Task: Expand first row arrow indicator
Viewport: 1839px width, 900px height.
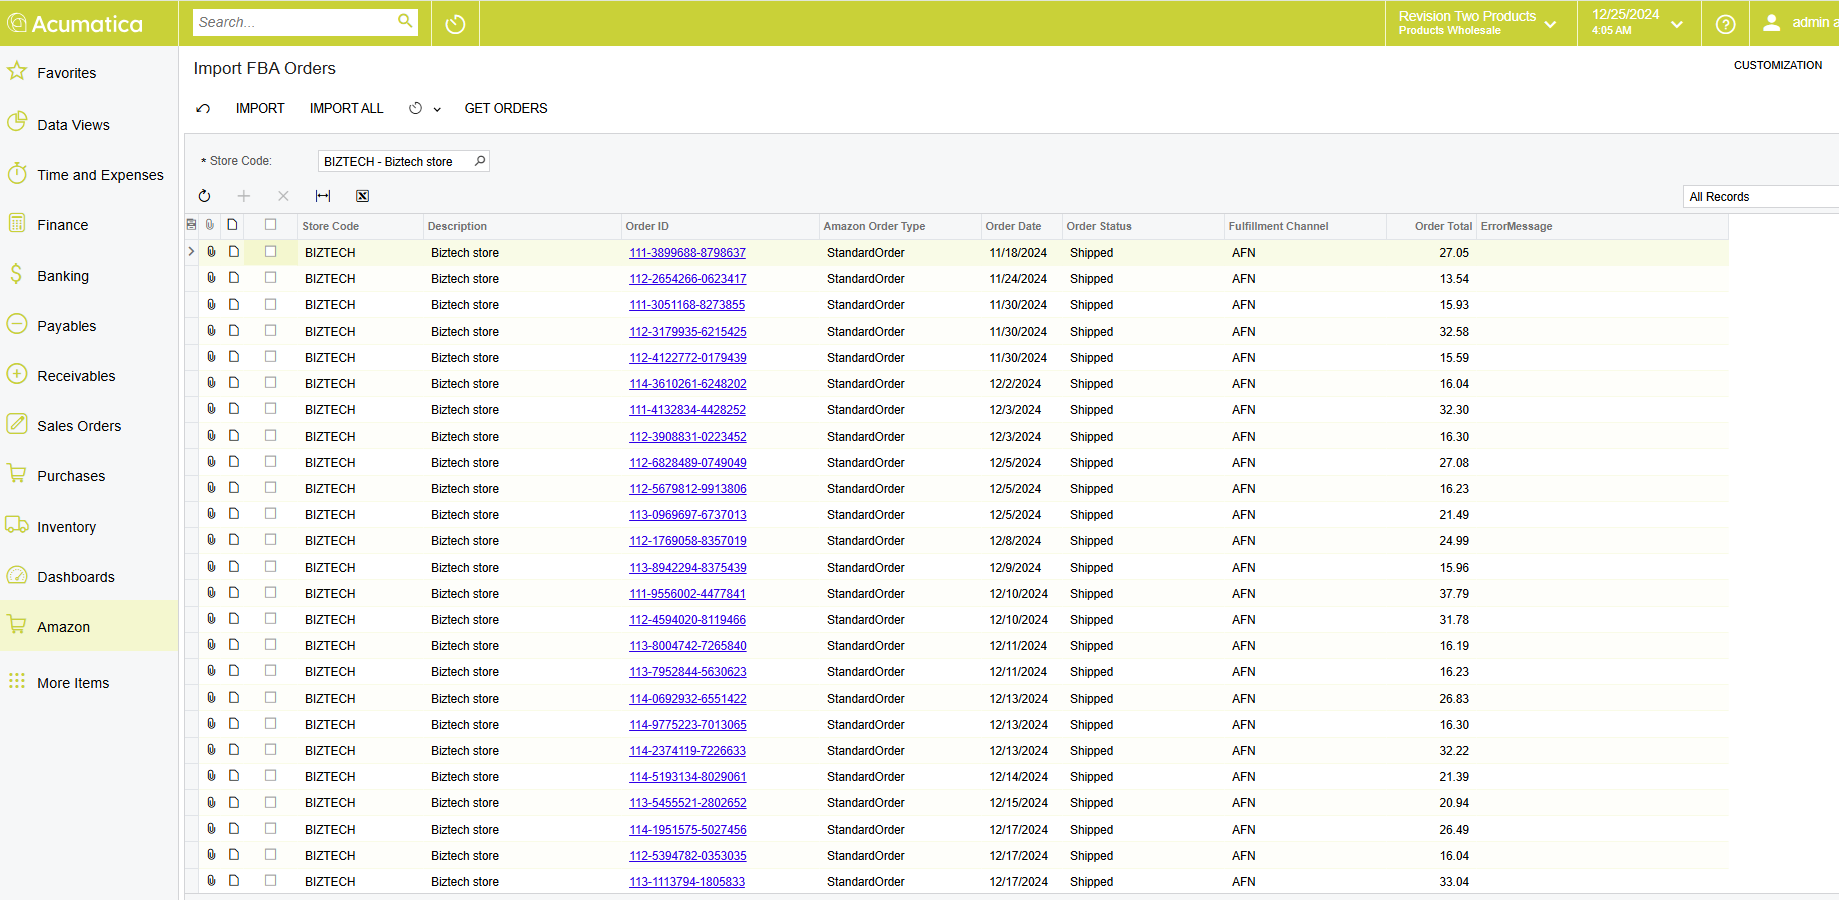Action: (x=191, y=252)
